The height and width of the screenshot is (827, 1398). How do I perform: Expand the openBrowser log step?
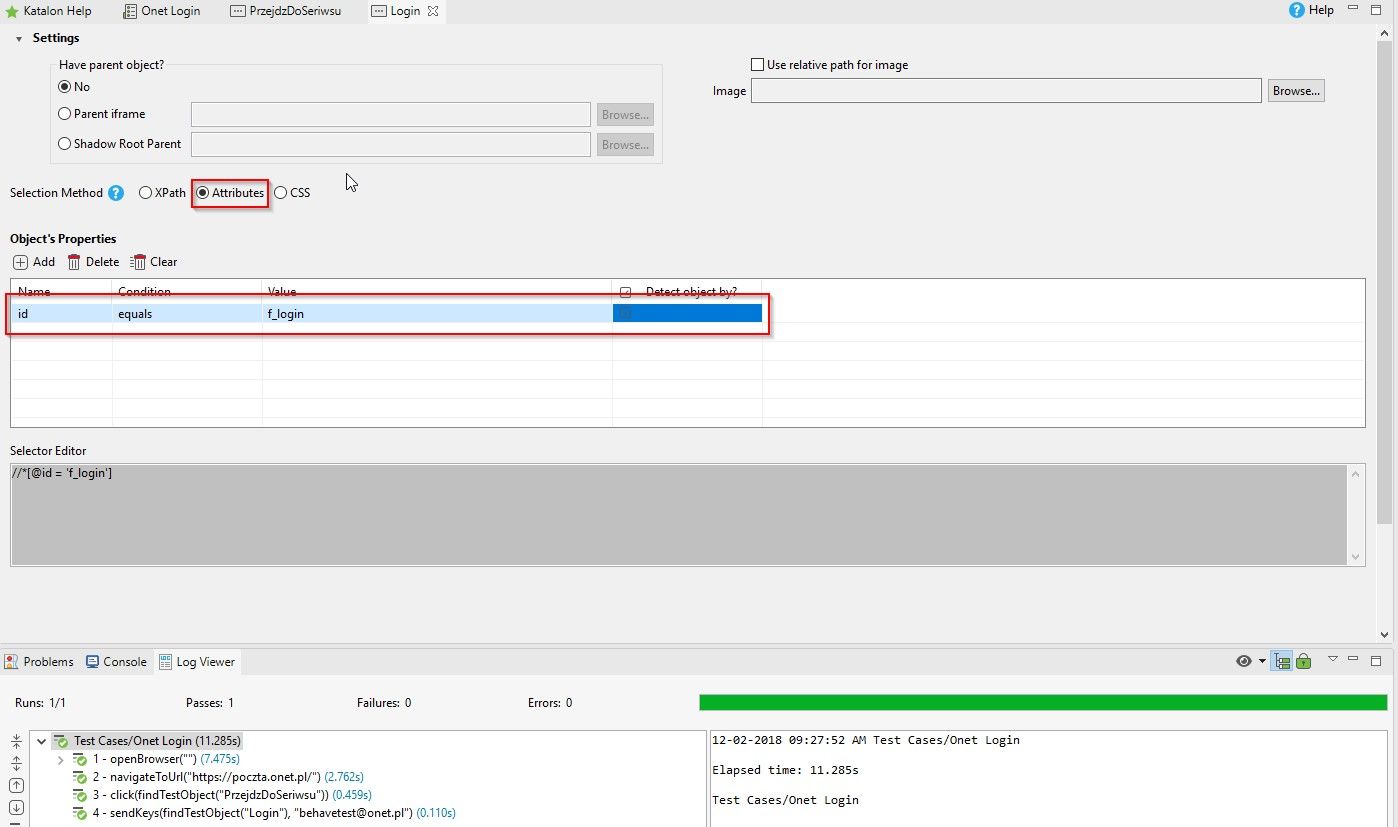[x=61, y=759]
